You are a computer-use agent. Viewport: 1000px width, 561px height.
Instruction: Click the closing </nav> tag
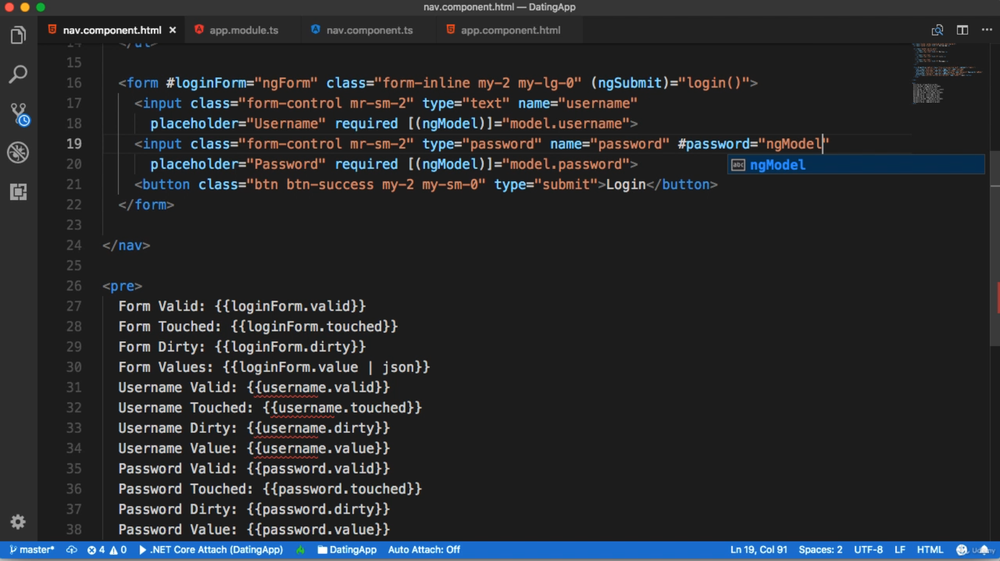126,245
